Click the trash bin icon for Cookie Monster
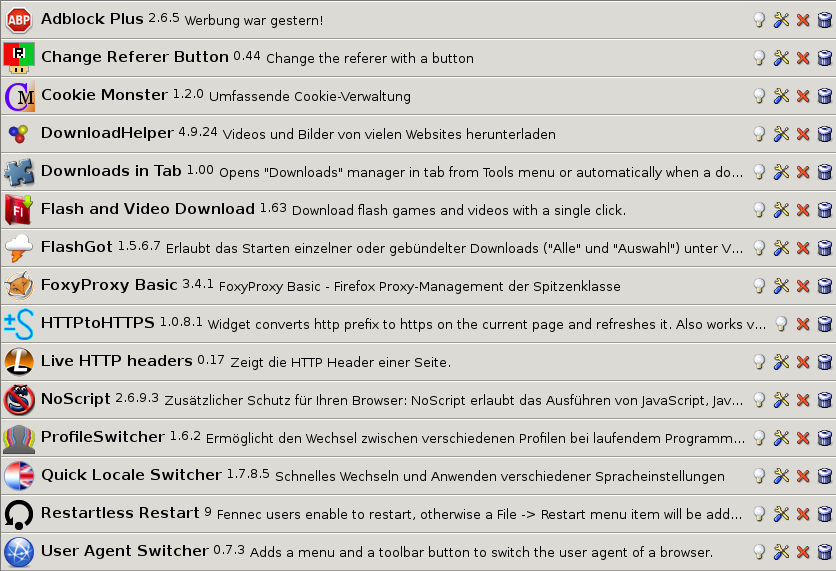The height and width of the screenshot is (571, 836). click(824, 96)
